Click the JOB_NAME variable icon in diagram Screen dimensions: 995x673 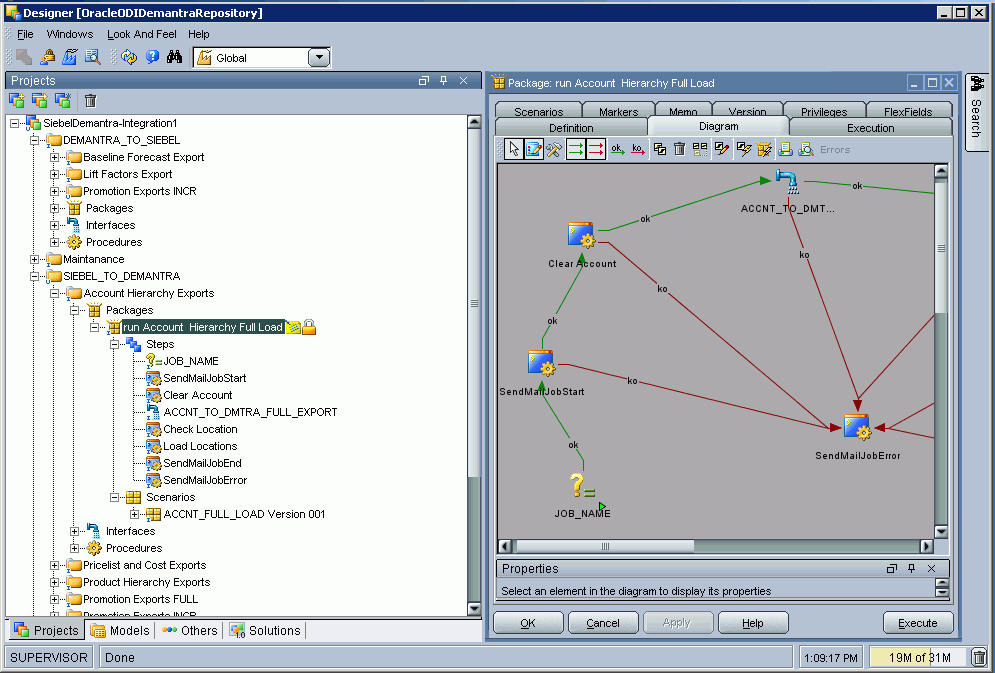582,487
